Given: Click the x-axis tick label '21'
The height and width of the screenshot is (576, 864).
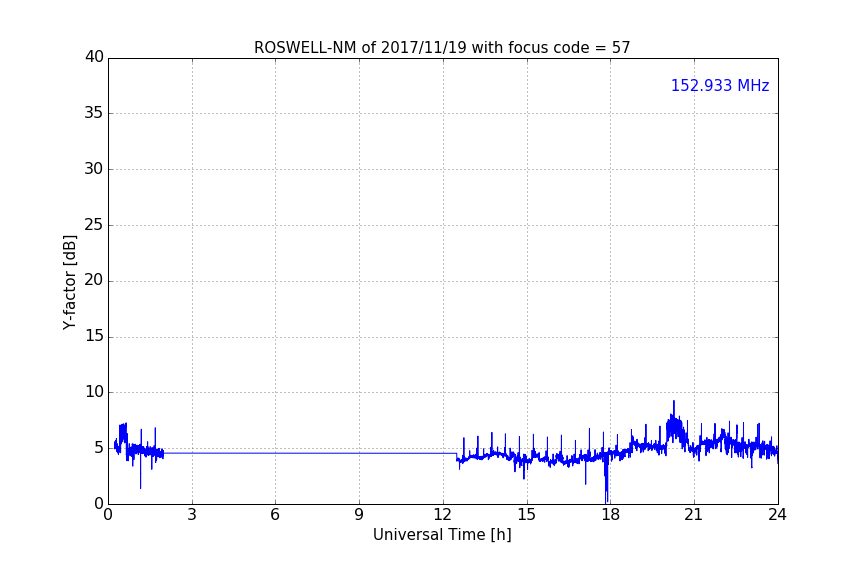Looking at the screenshot, I should pos(694,515).
